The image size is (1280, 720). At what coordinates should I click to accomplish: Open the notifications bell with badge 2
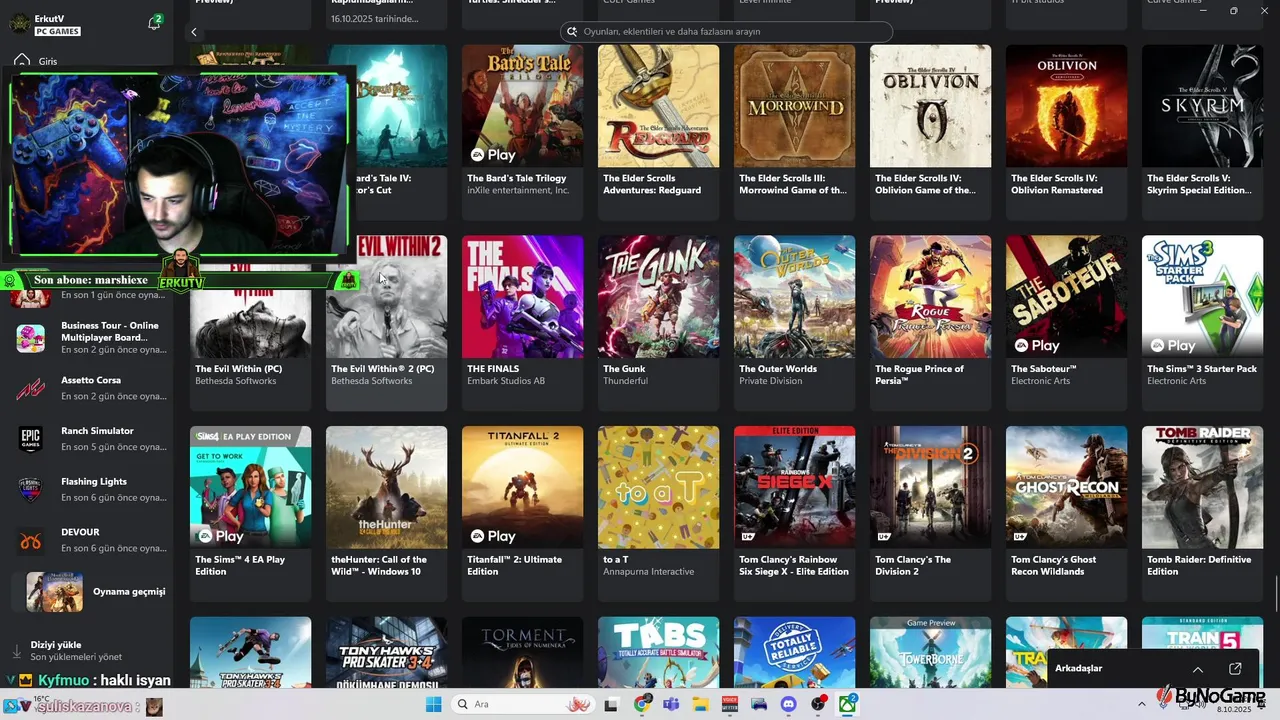pos(154,23)
